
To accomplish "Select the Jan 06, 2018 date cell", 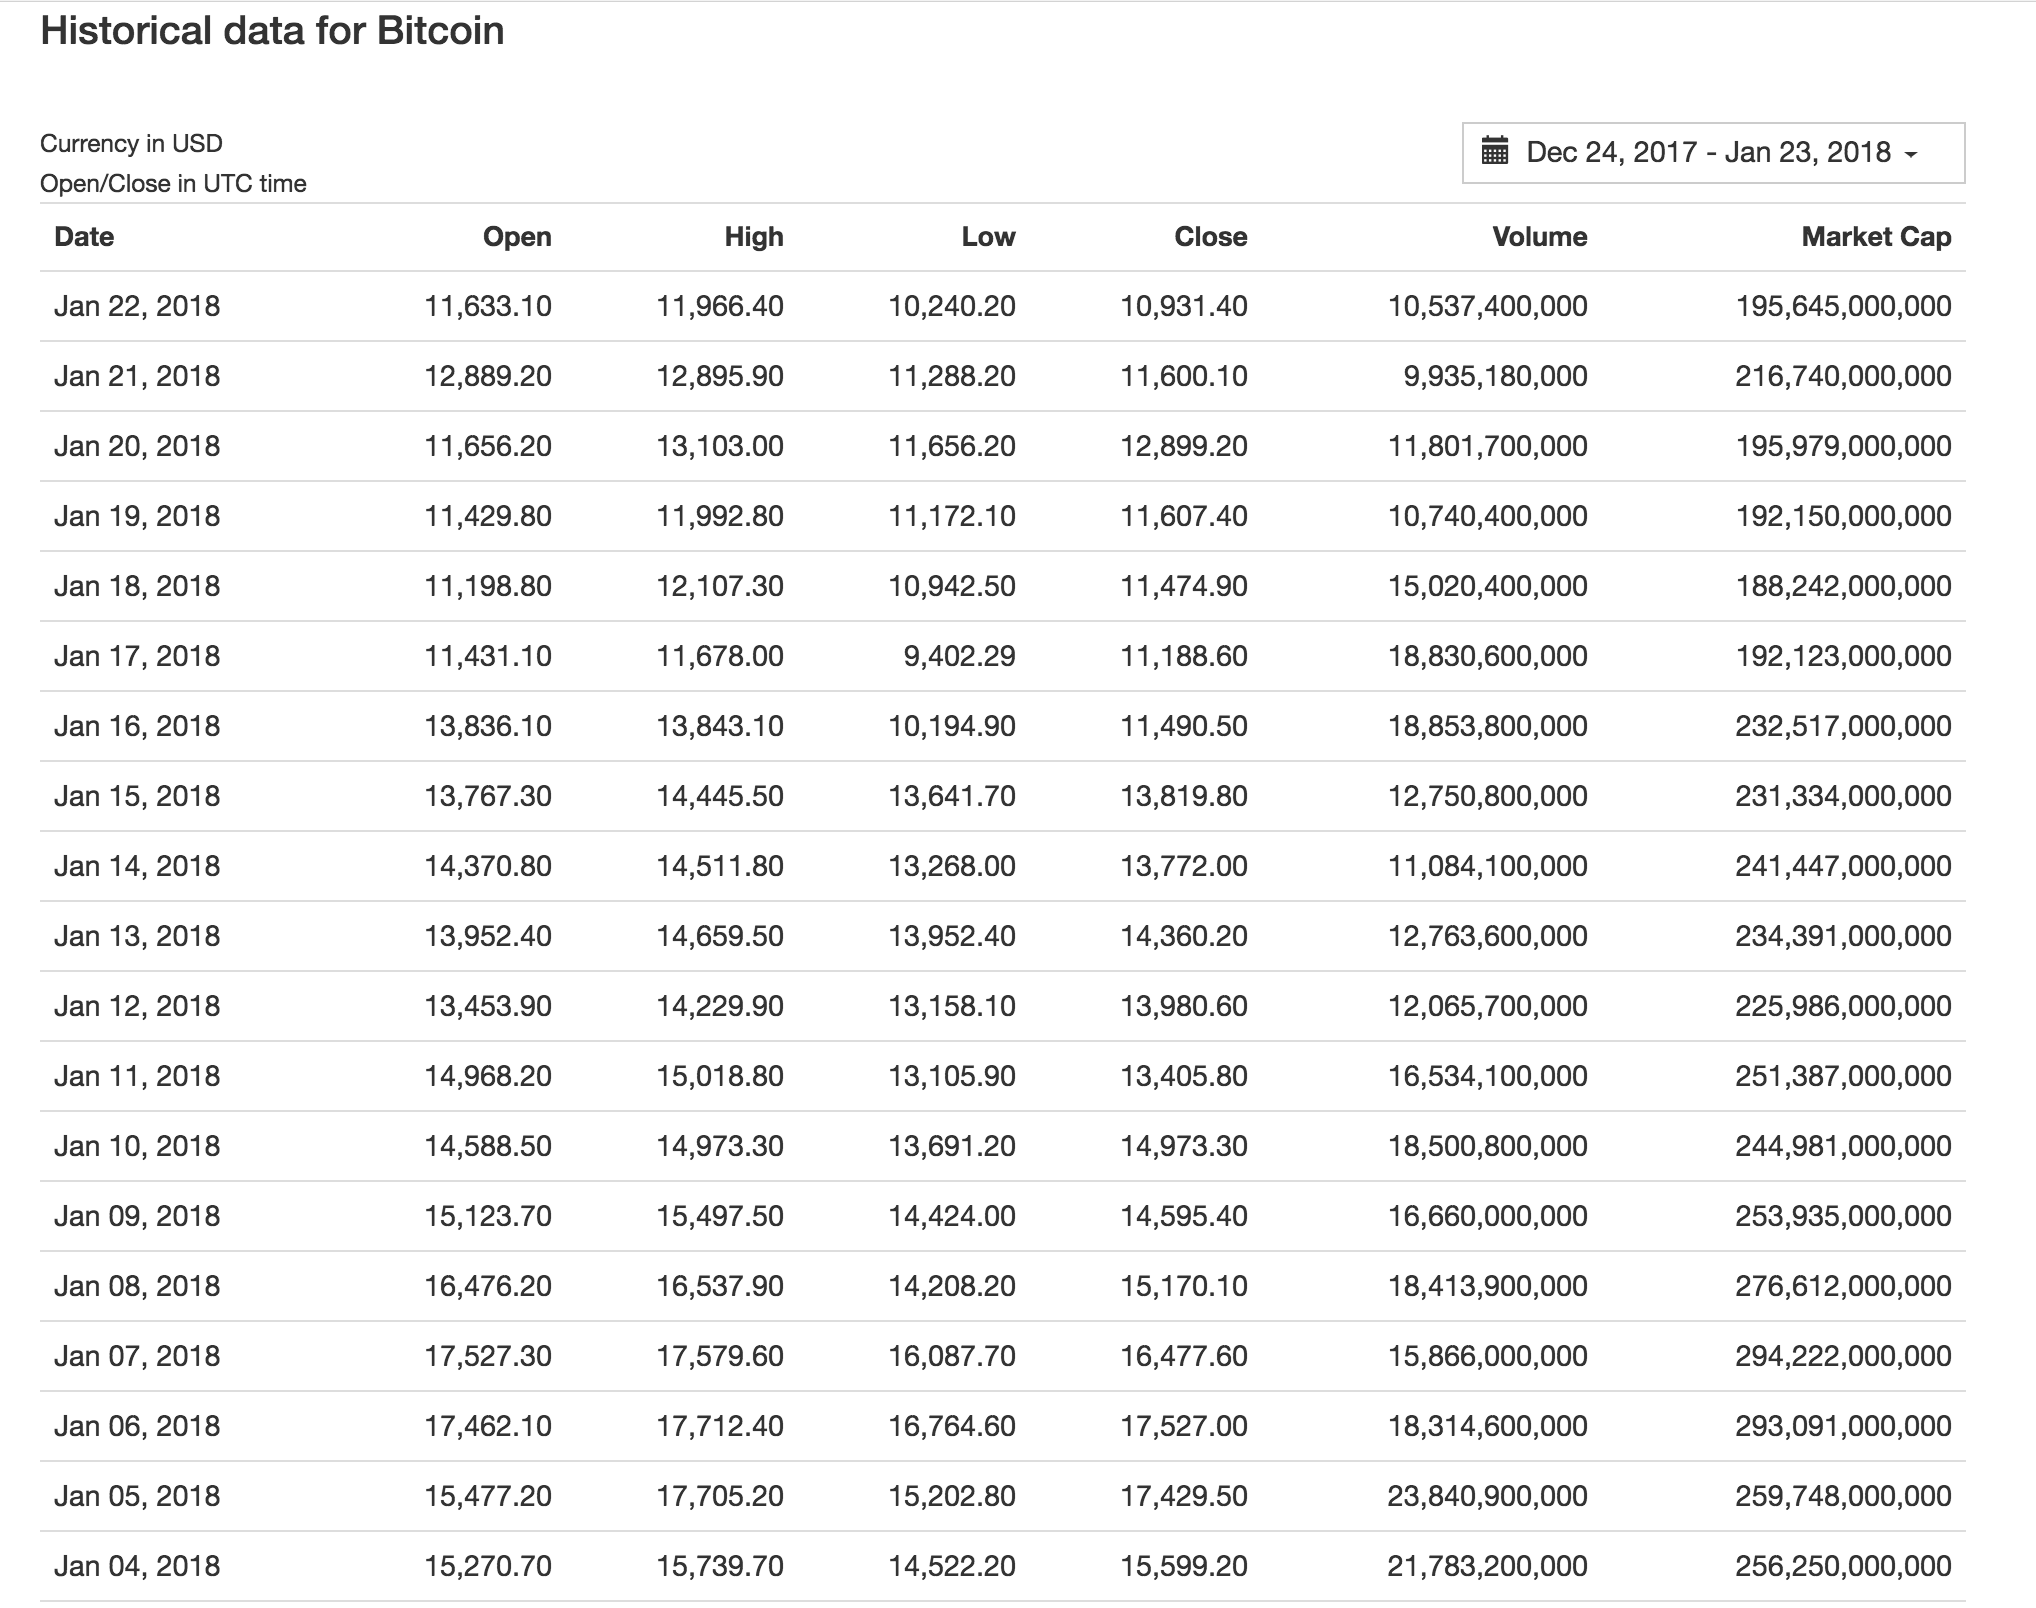I will pyautogui.click(x=137, y=1426).
